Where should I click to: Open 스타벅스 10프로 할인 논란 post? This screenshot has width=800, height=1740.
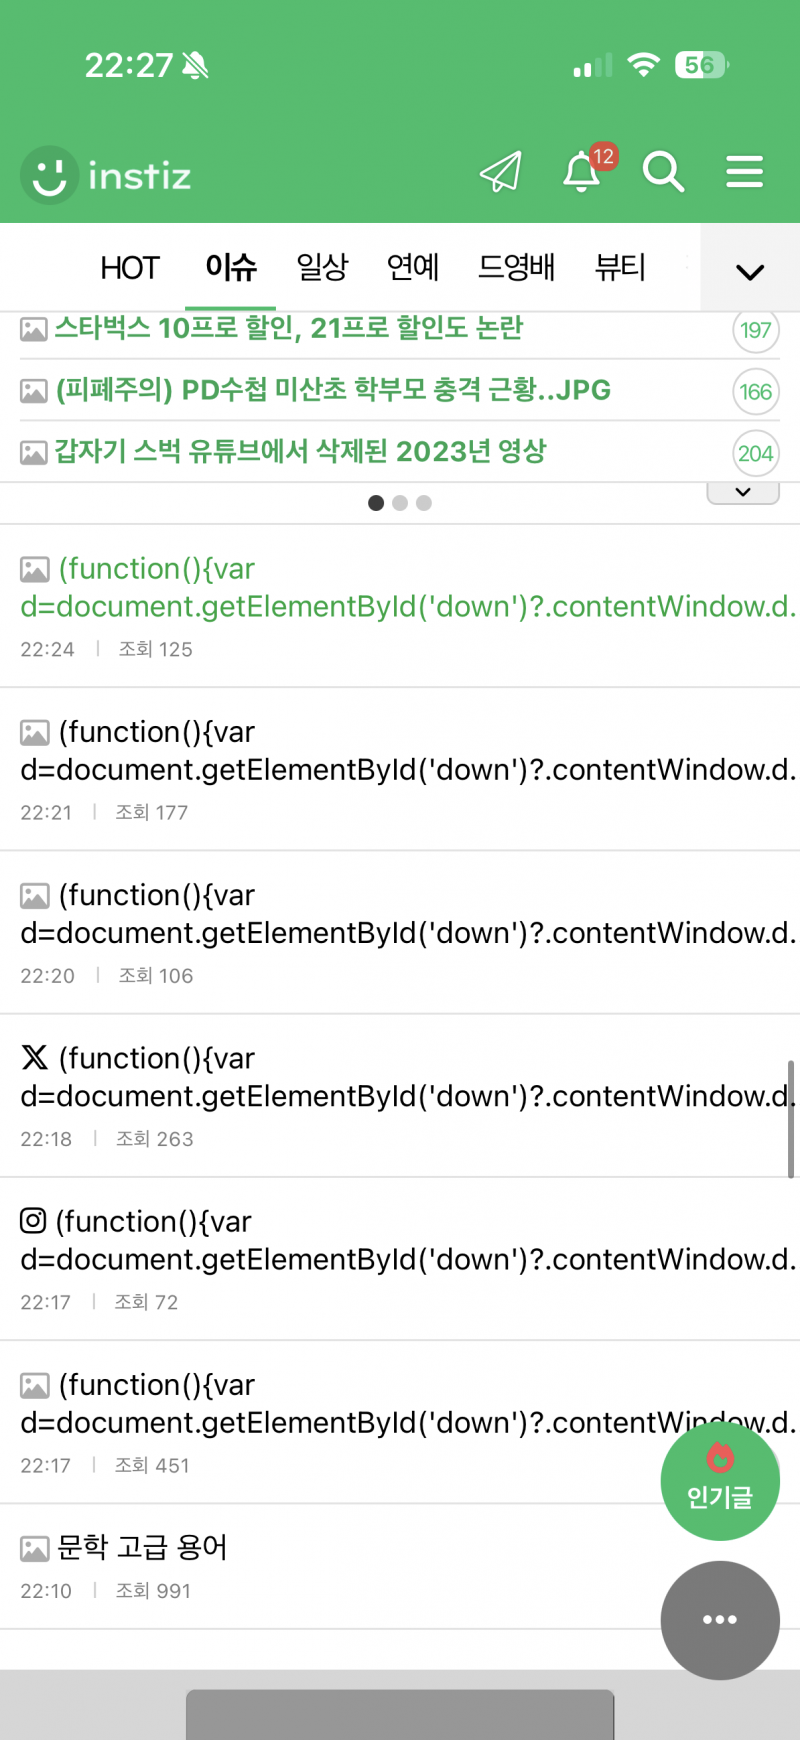[288, 329]
